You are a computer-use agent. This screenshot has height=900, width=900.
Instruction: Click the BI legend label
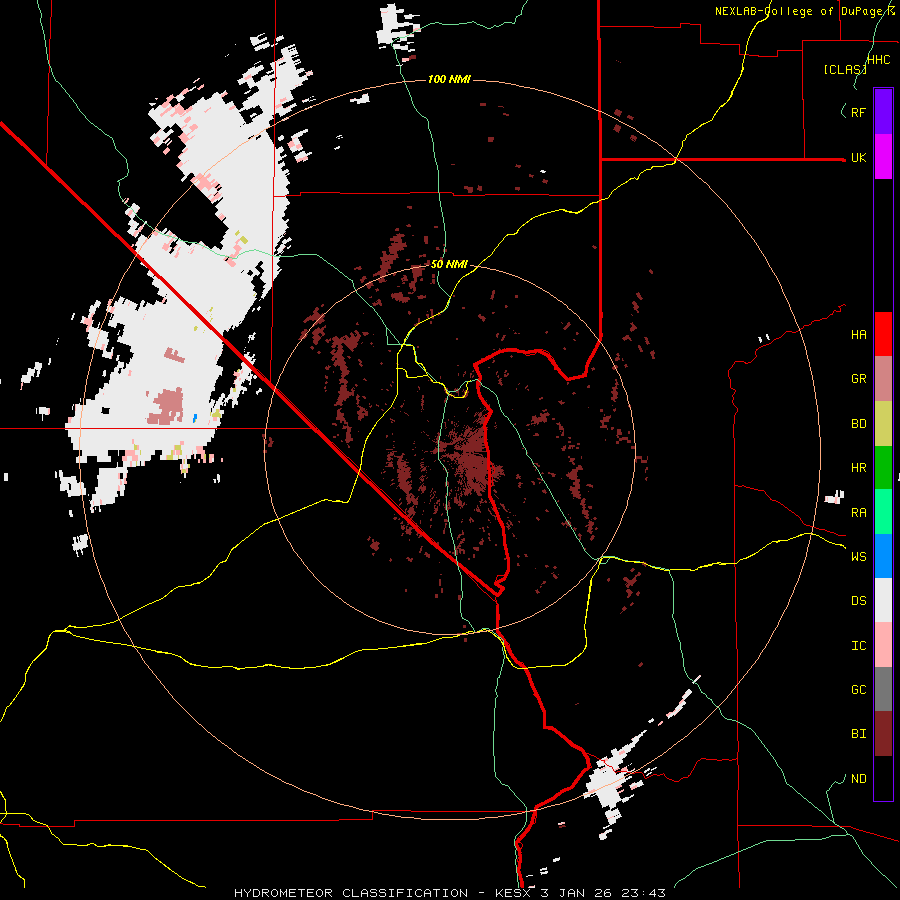859,734
